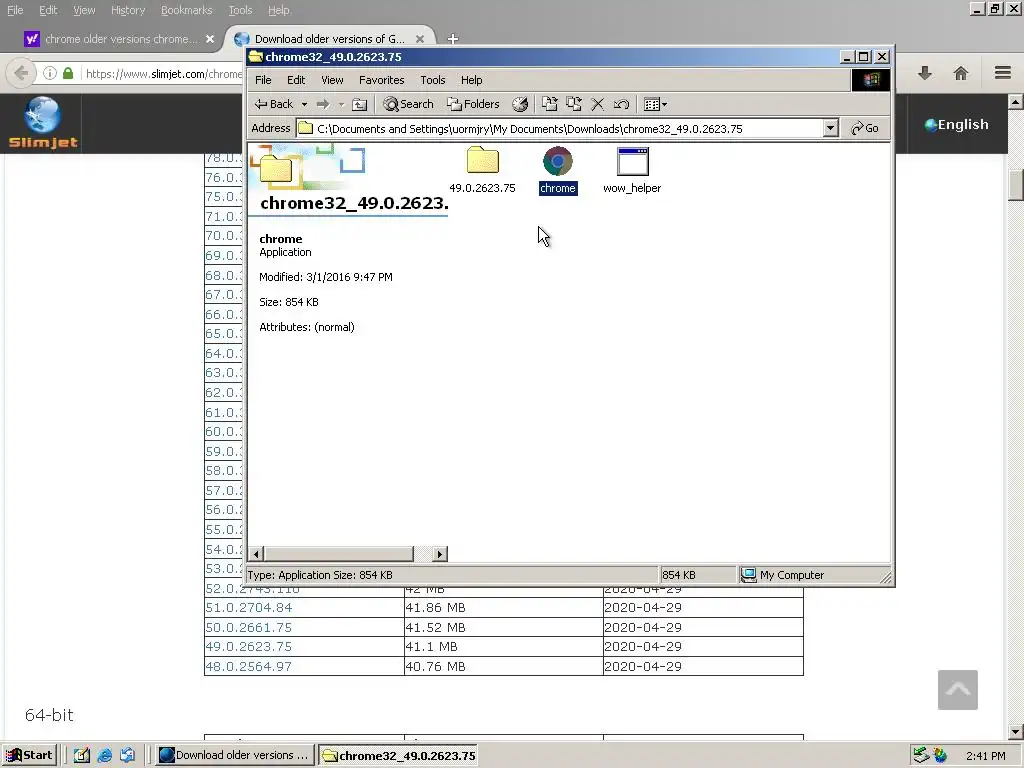1024x768 pixels.
Task: Click the Delete icon in Explorer toolbar
Action: pos(597,104)
